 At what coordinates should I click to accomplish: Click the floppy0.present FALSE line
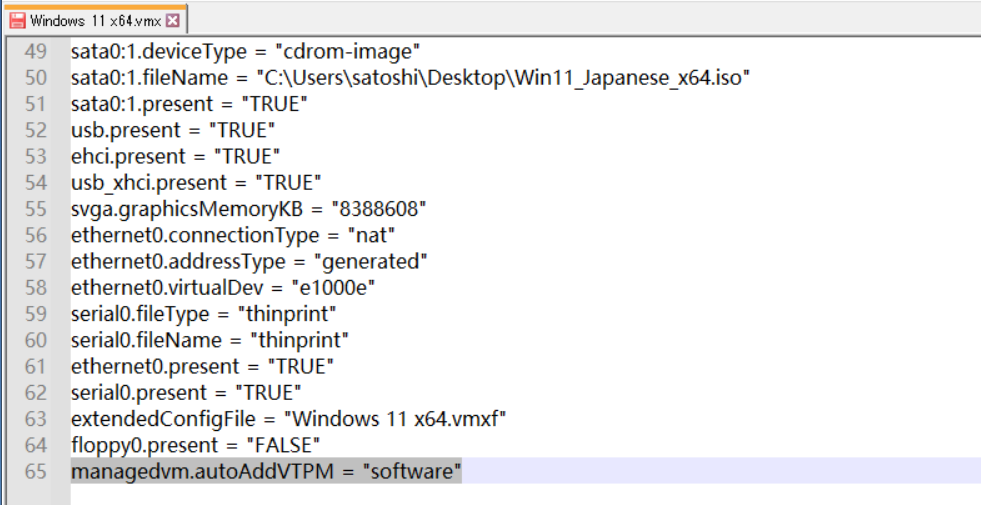(196, 446)
